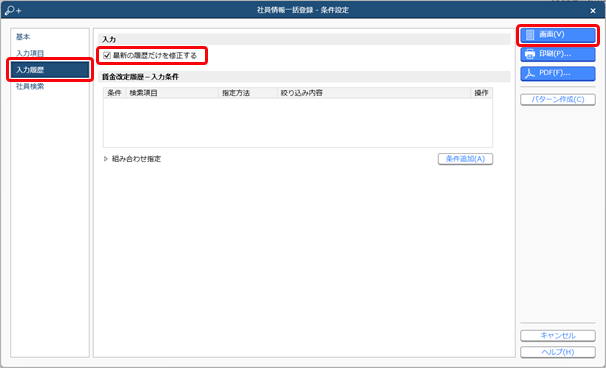This screenshot has height=368, width=606.
Task: Expand the 組み合わせ指定 section
Action: pyautogui.click(x=106, y=159)
